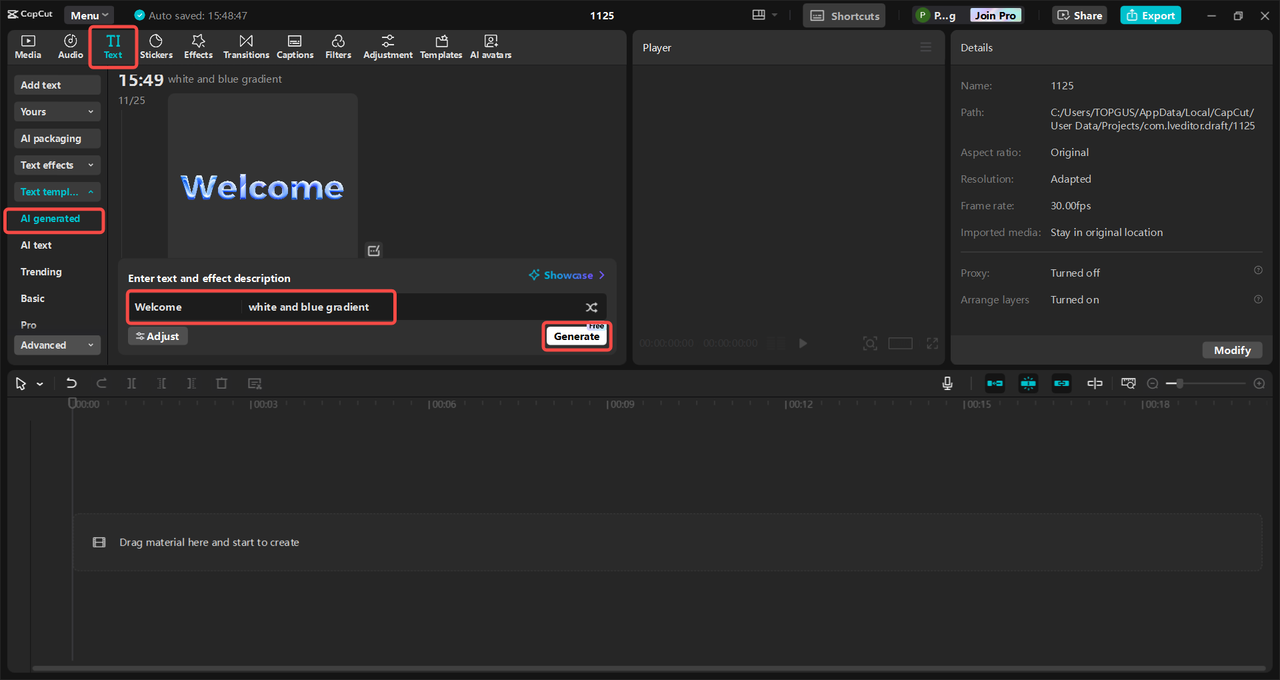This screenshot has width=1280, height=680.
Task: Select the Trending category
Action: (x=41, y=272)
